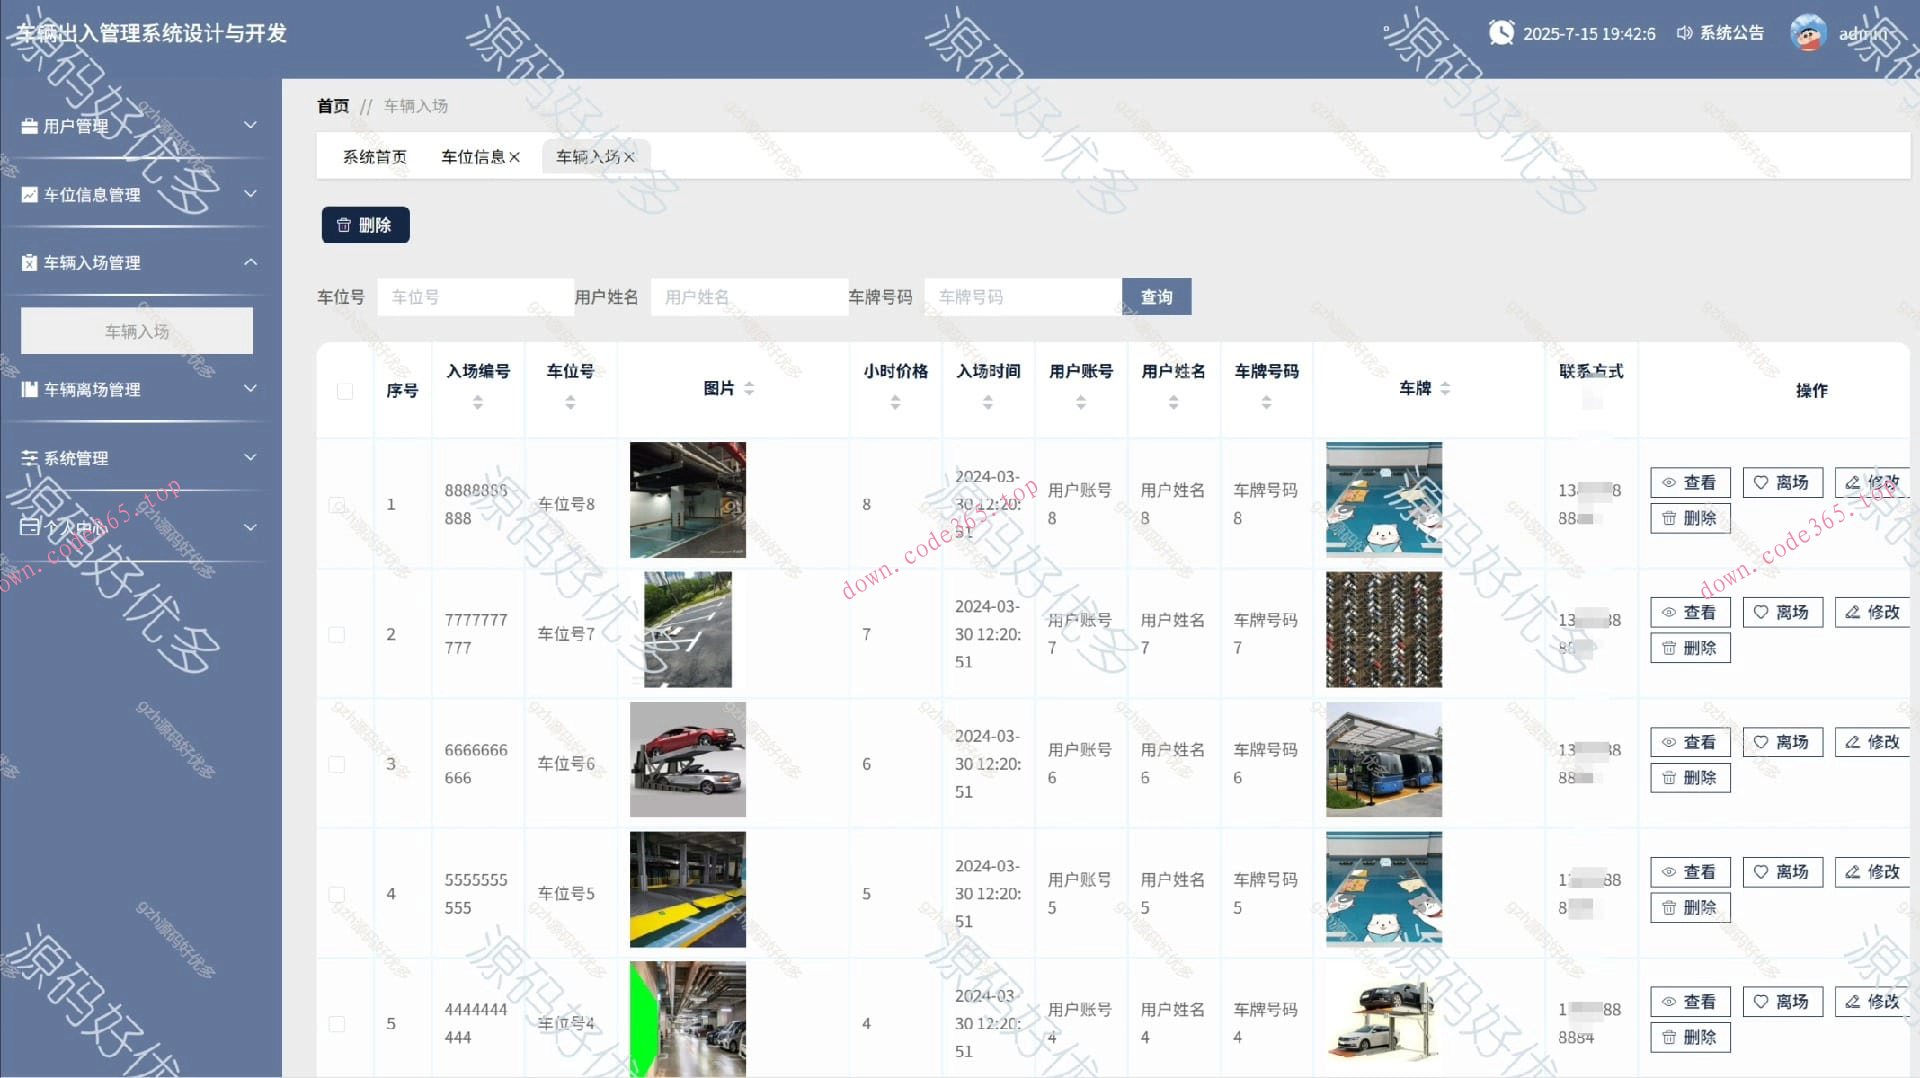This screenshot has width=1920, height=1078.
Task: Open the 用户管理 sidebar menu icon
Action: click(x=28, y=125)
